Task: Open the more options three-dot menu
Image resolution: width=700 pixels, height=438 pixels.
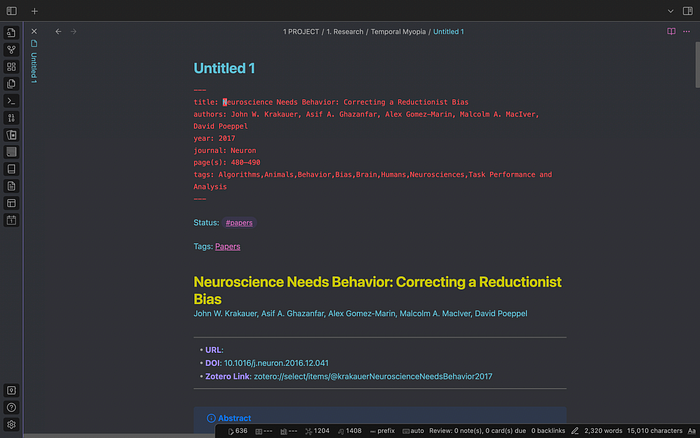Action: point(688,31)
